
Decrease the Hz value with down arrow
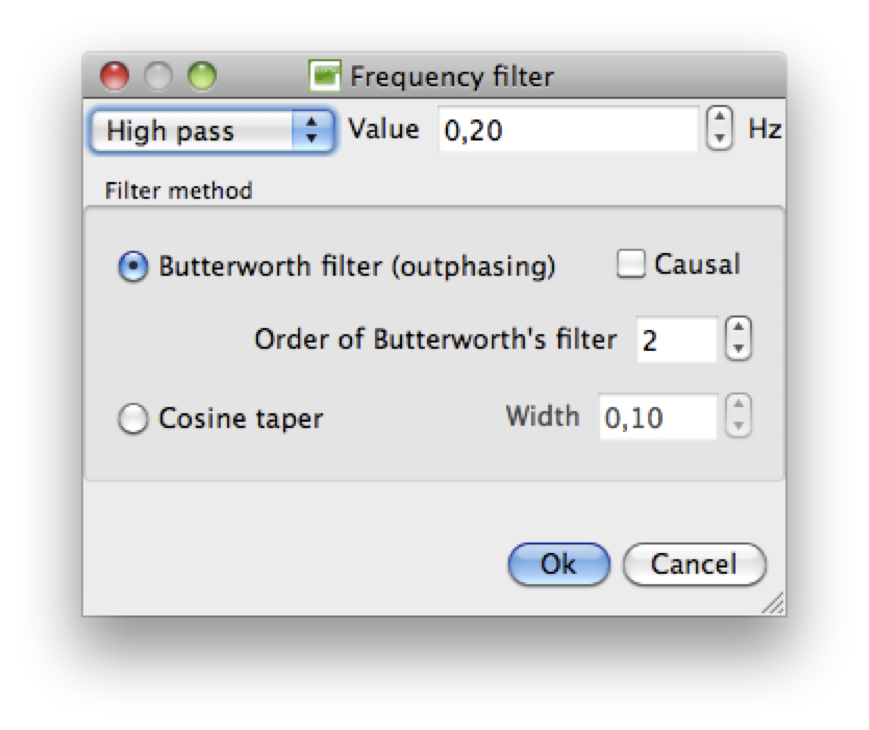(x=719, y=140)
